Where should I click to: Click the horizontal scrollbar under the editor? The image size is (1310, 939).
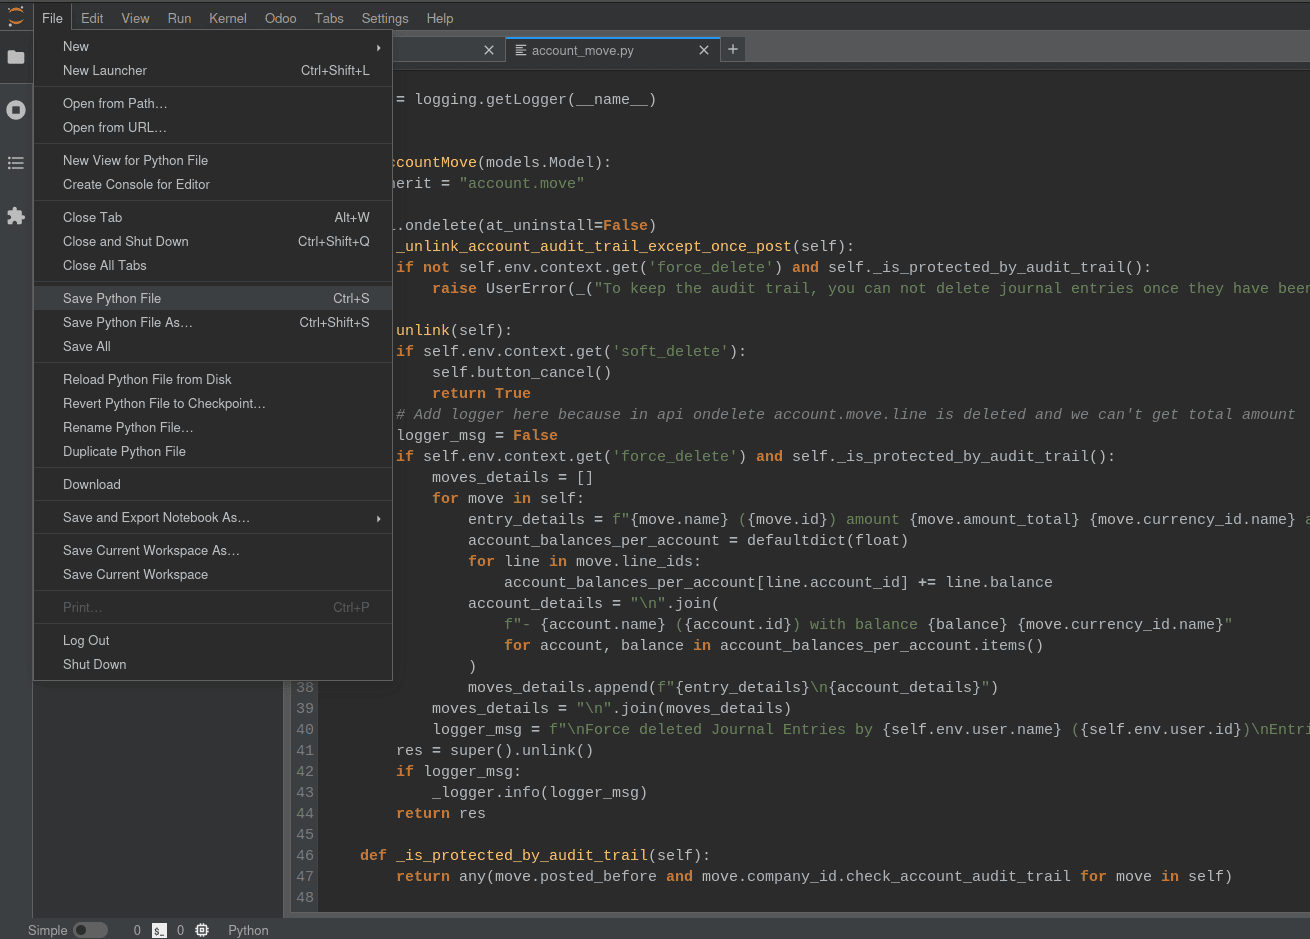[x=800, y=913]
